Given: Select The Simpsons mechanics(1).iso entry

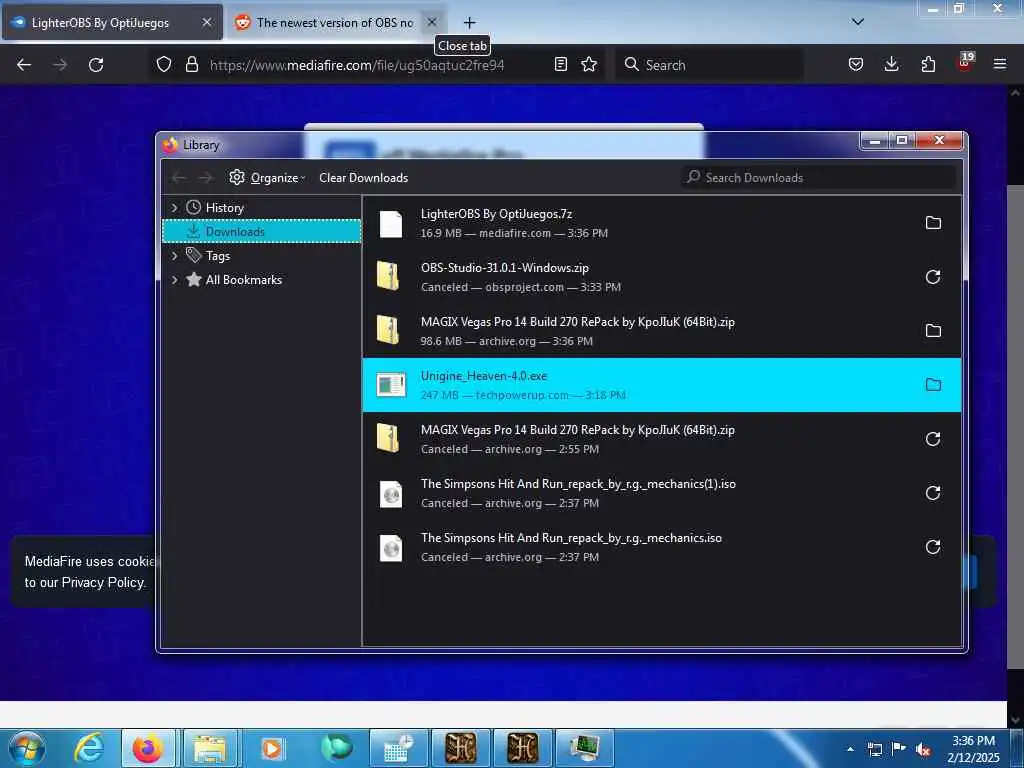Looking at the screenshot, I should (662, 493).
